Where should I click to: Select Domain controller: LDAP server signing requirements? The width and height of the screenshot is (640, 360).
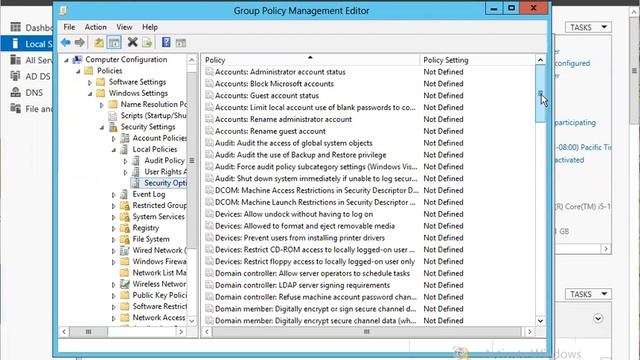tap(302, 285)
